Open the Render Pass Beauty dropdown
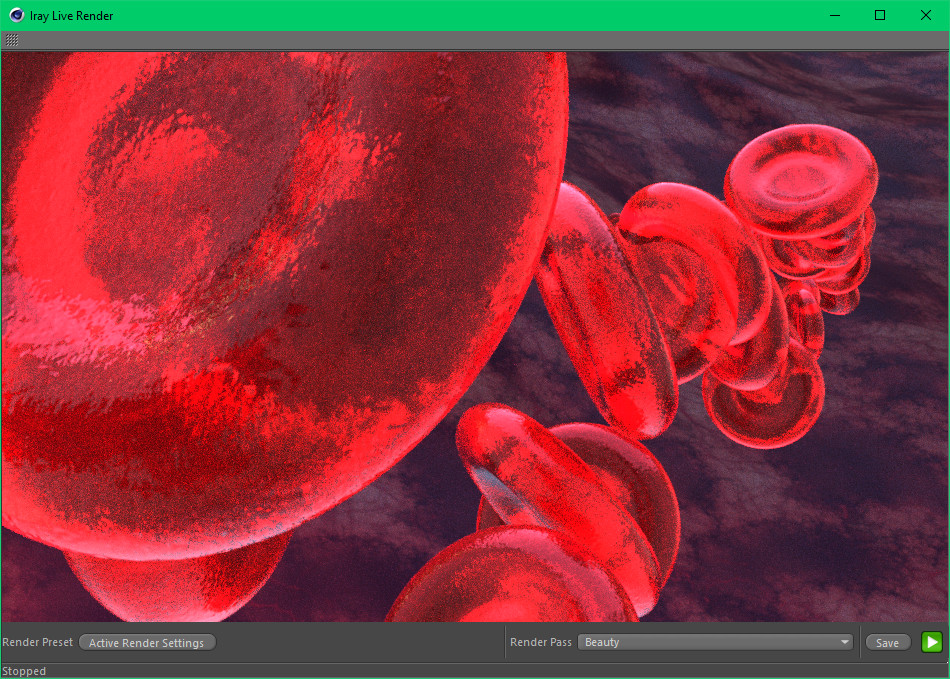The width and height of the screenshot is (950, 679). [715, 642]
